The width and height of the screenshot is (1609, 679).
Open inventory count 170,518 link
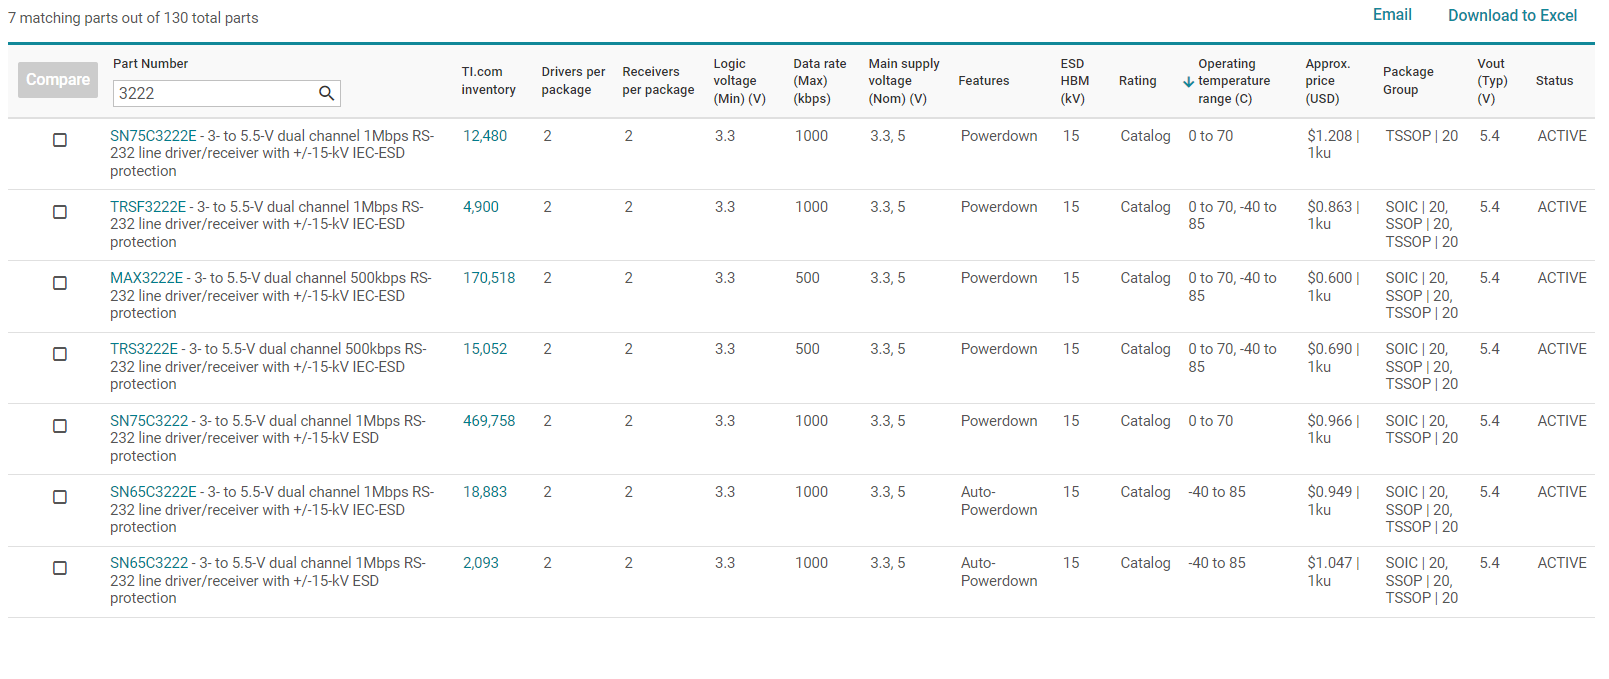[489, 278]
